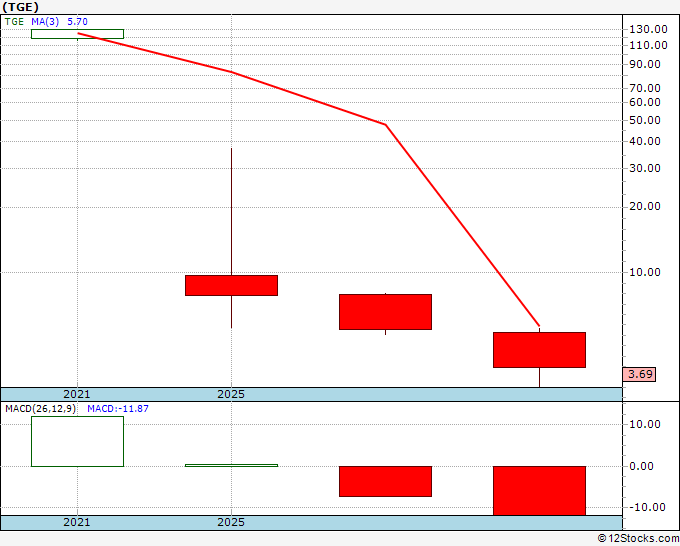Viewport: 680px width, 546px height.
Task: Click the shorter red MACD histogram bar
Action: click(385, 481)
